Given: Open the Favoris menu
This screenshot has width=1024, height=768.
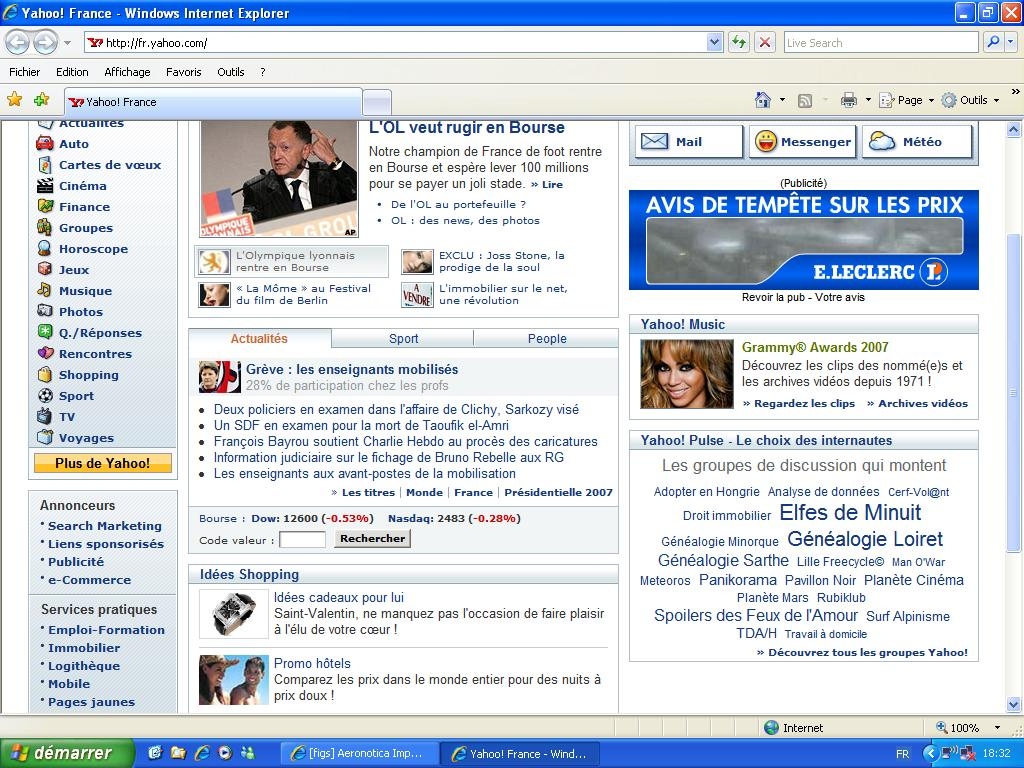Looking at the screenshot, I should pyautogui.click(x=184, y=72).
